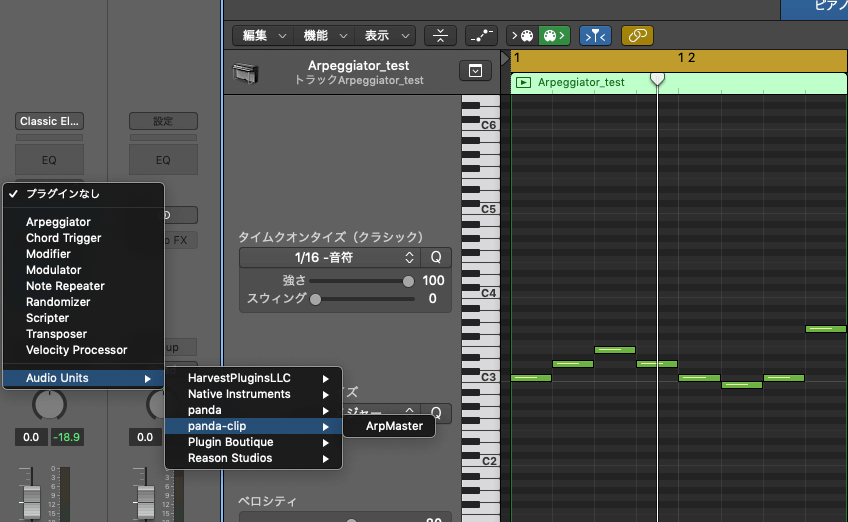Image resolution: width=848 pixels, height=522 pixels.
Task: Open EQ on first channel strip
Action: click(x=49, y=160)
